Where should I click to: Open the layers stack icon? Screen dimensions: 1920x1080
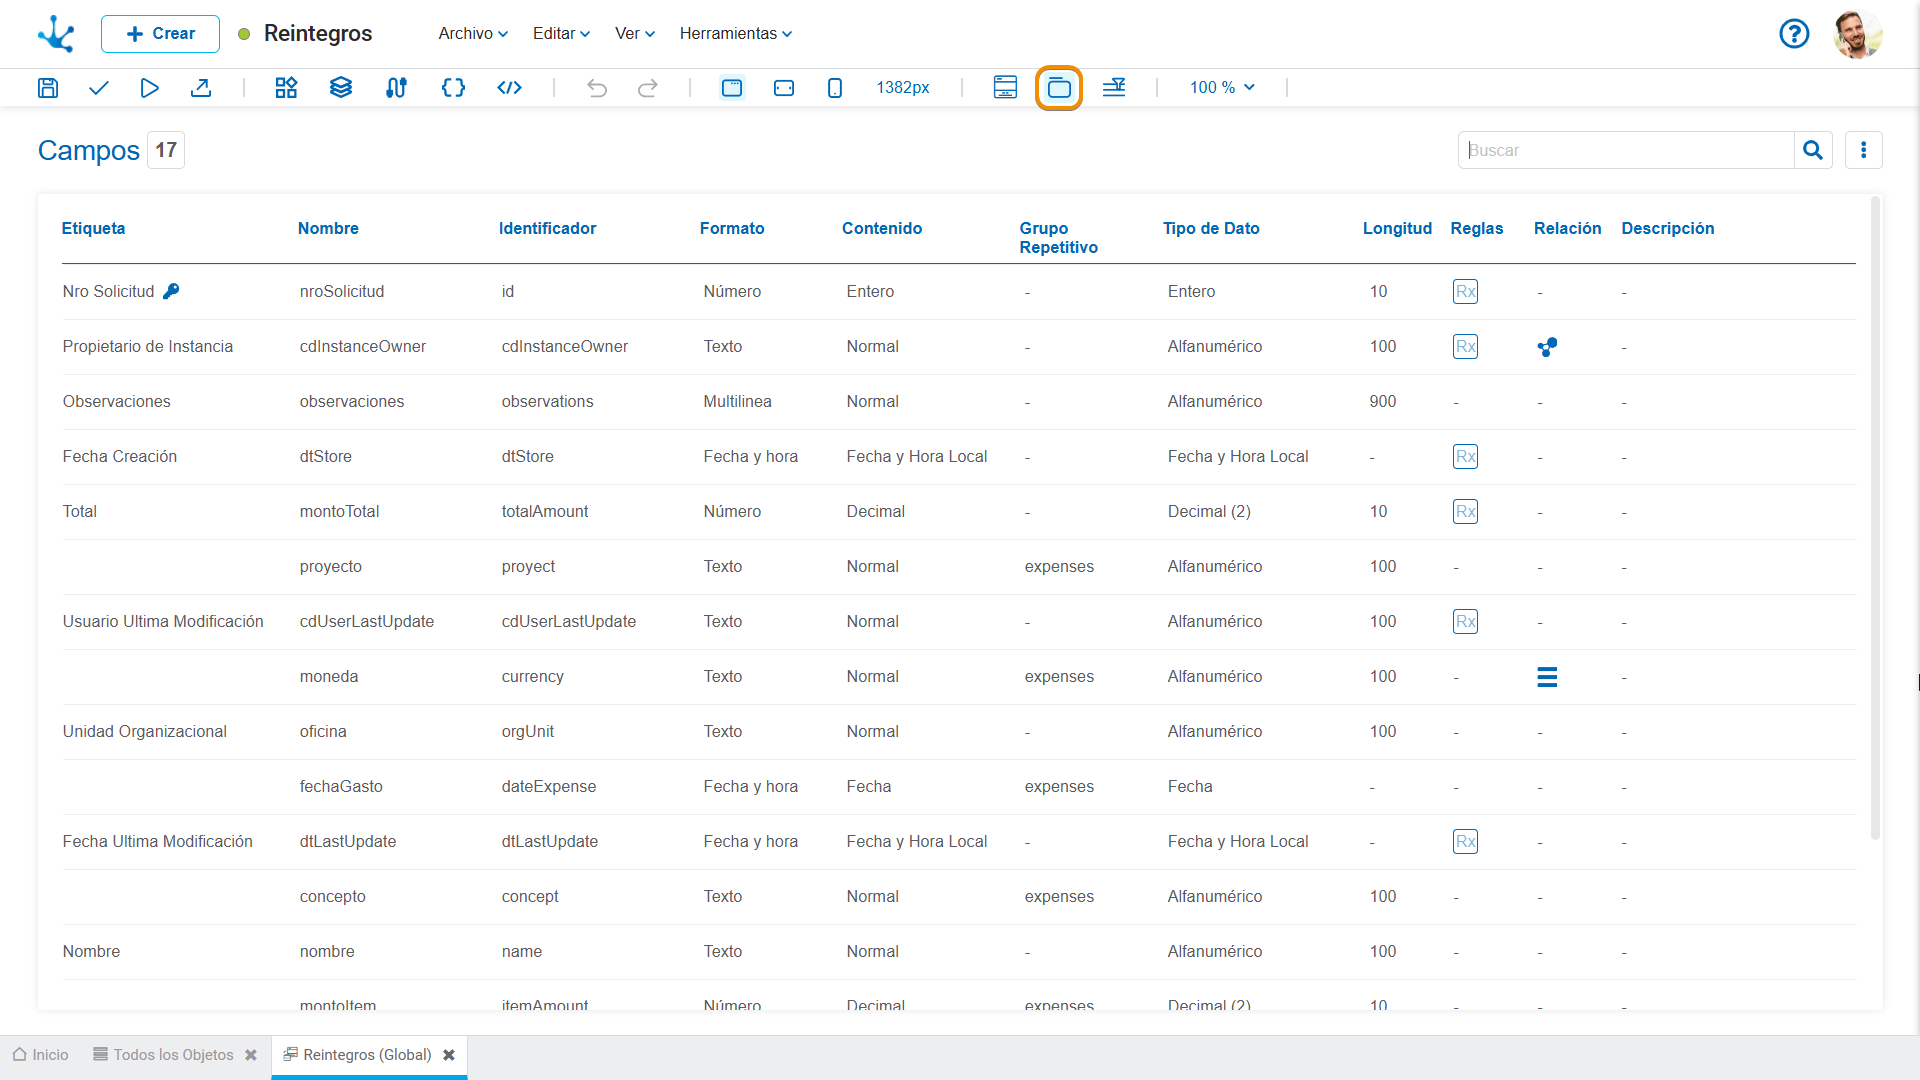(x=341, y=88)
